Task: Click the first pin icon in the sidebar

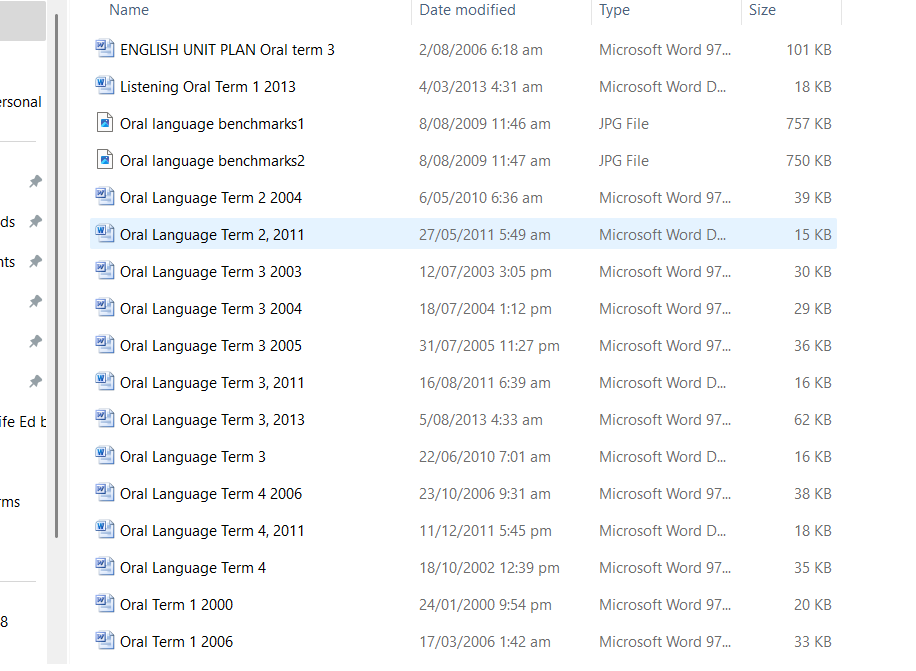Action: (x=36, y=181)
